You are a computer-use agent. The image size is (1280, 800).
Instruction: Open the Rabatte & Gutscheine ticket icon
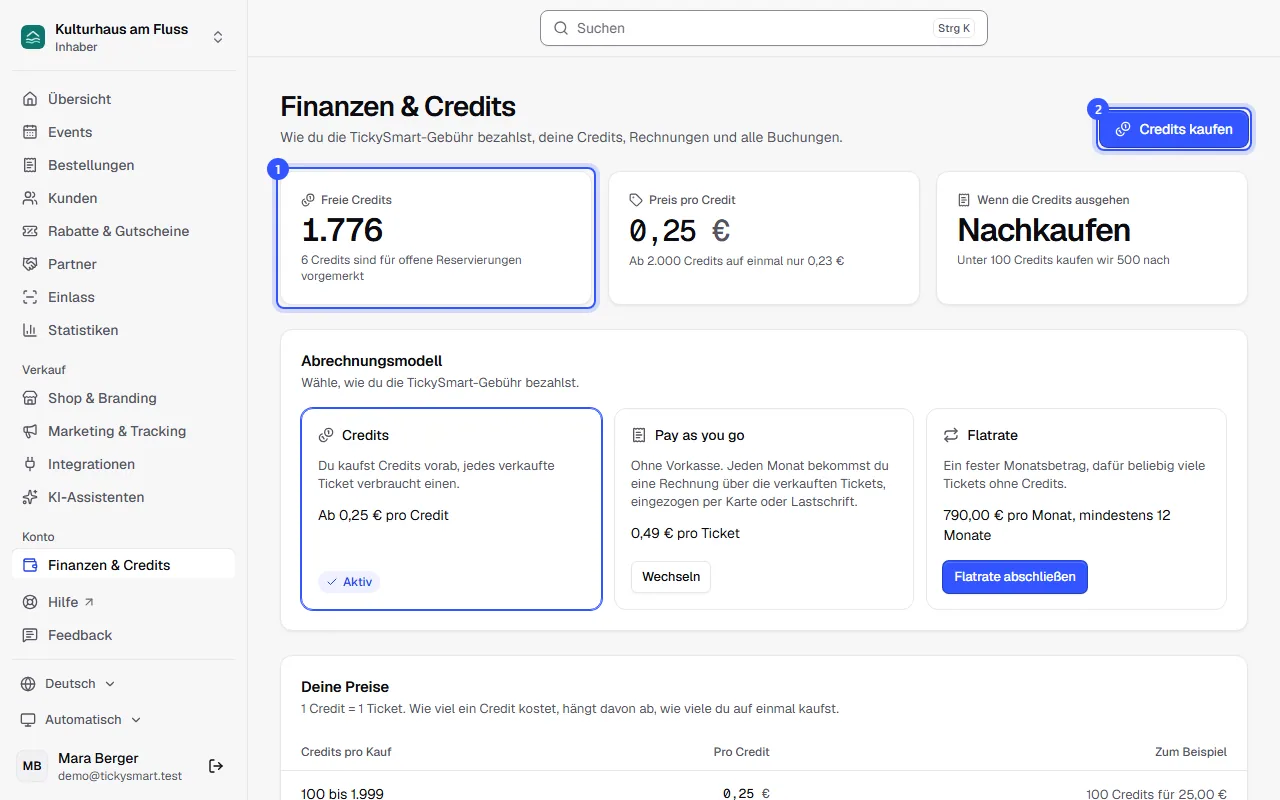30,231
